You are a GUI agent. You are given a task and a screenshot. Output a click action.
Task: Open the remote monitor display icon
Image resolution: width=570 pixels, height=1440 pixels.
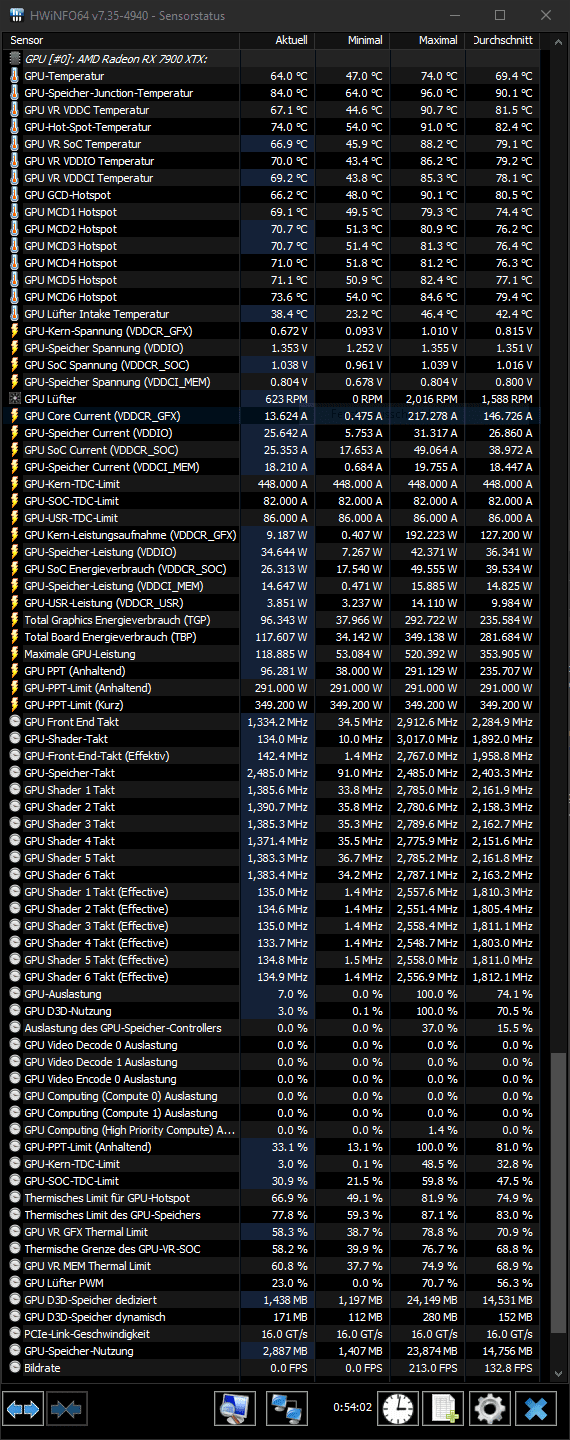click(x=235, y=1408)
